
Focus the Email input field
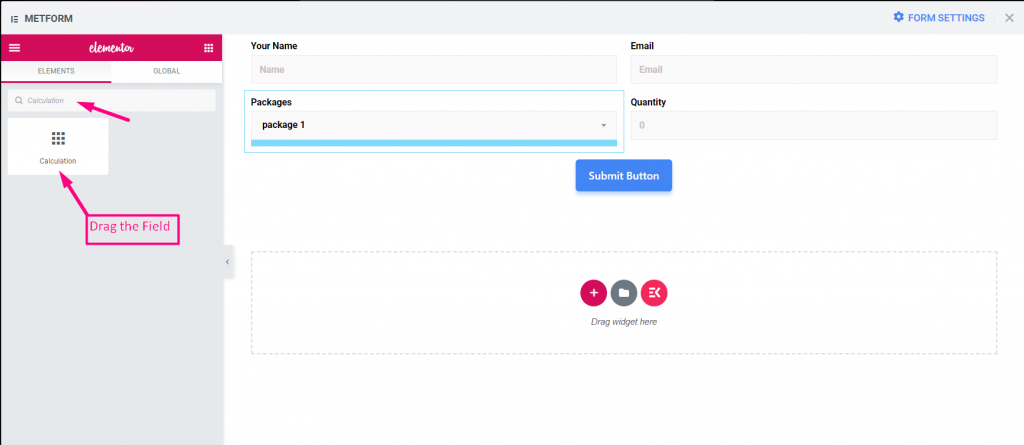click(813, 69)
